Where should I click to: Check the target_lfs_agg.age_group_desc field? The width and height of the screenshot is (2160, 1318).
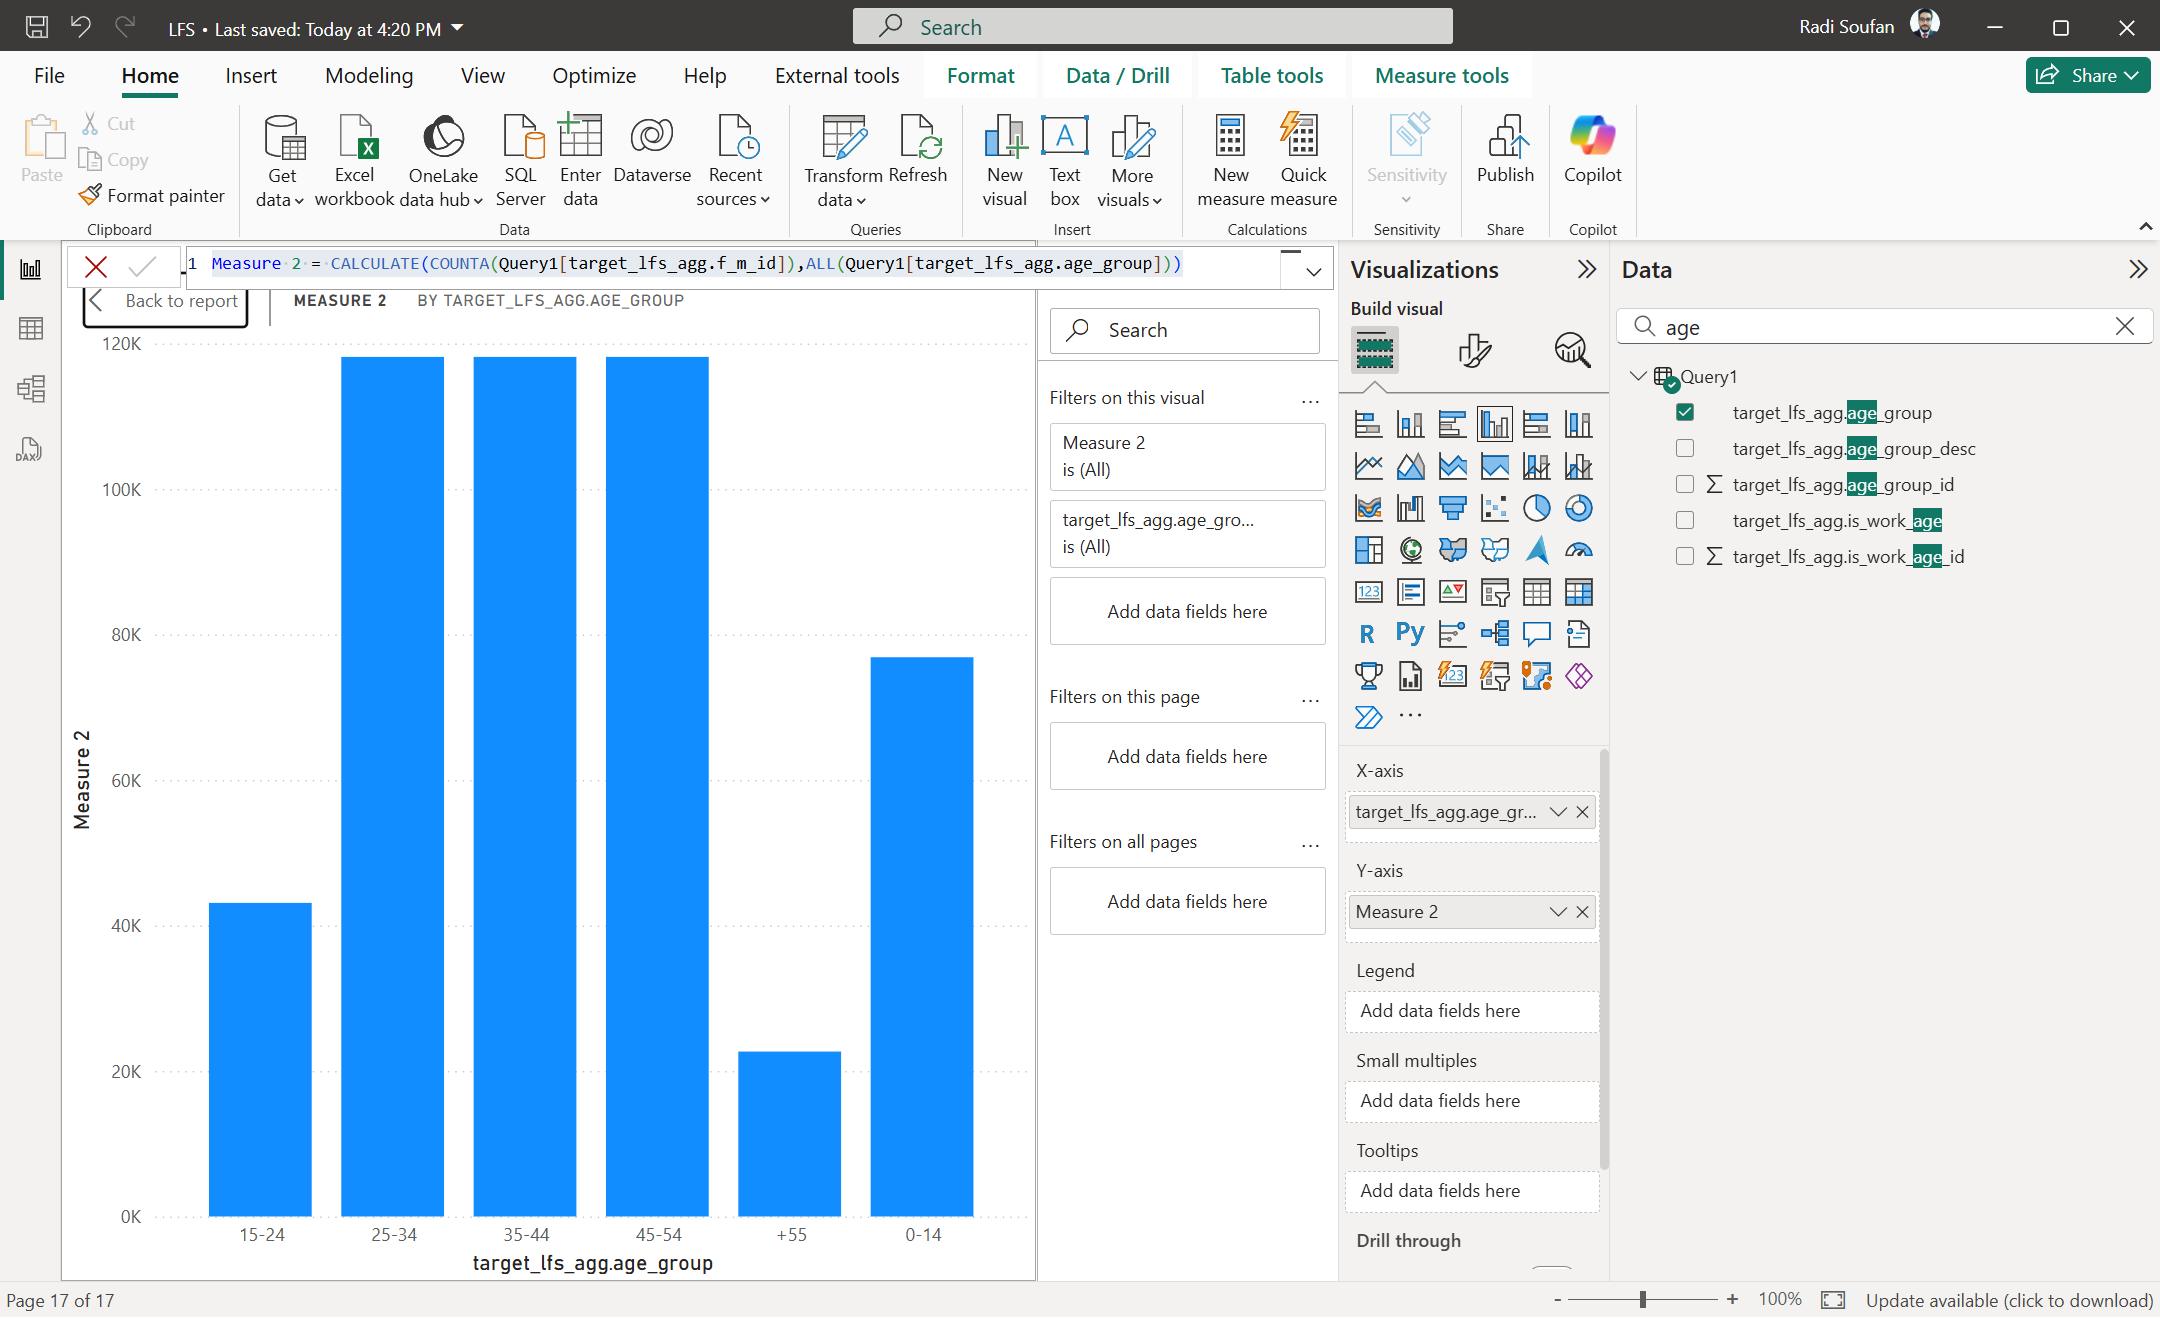coord(1685,448)
